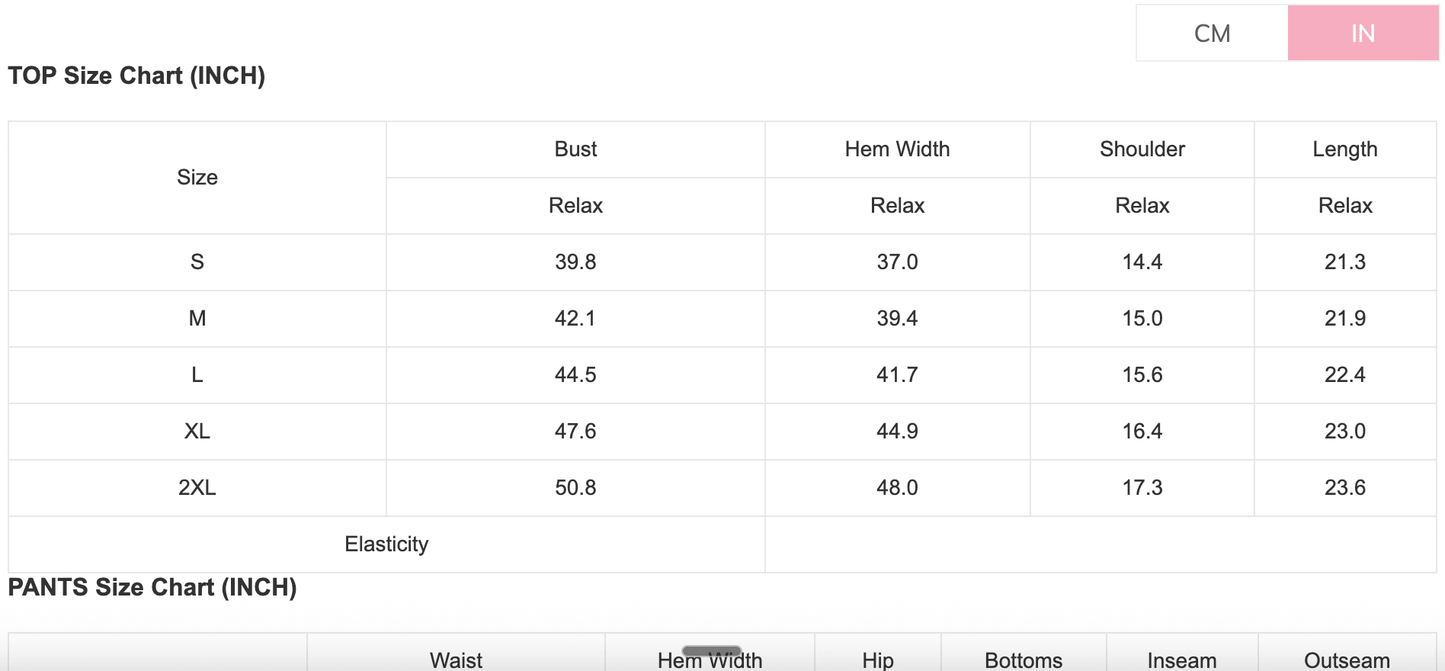Click the size S row label
The height and width of the screenshot is (671, 1445).
coord(197,262)
